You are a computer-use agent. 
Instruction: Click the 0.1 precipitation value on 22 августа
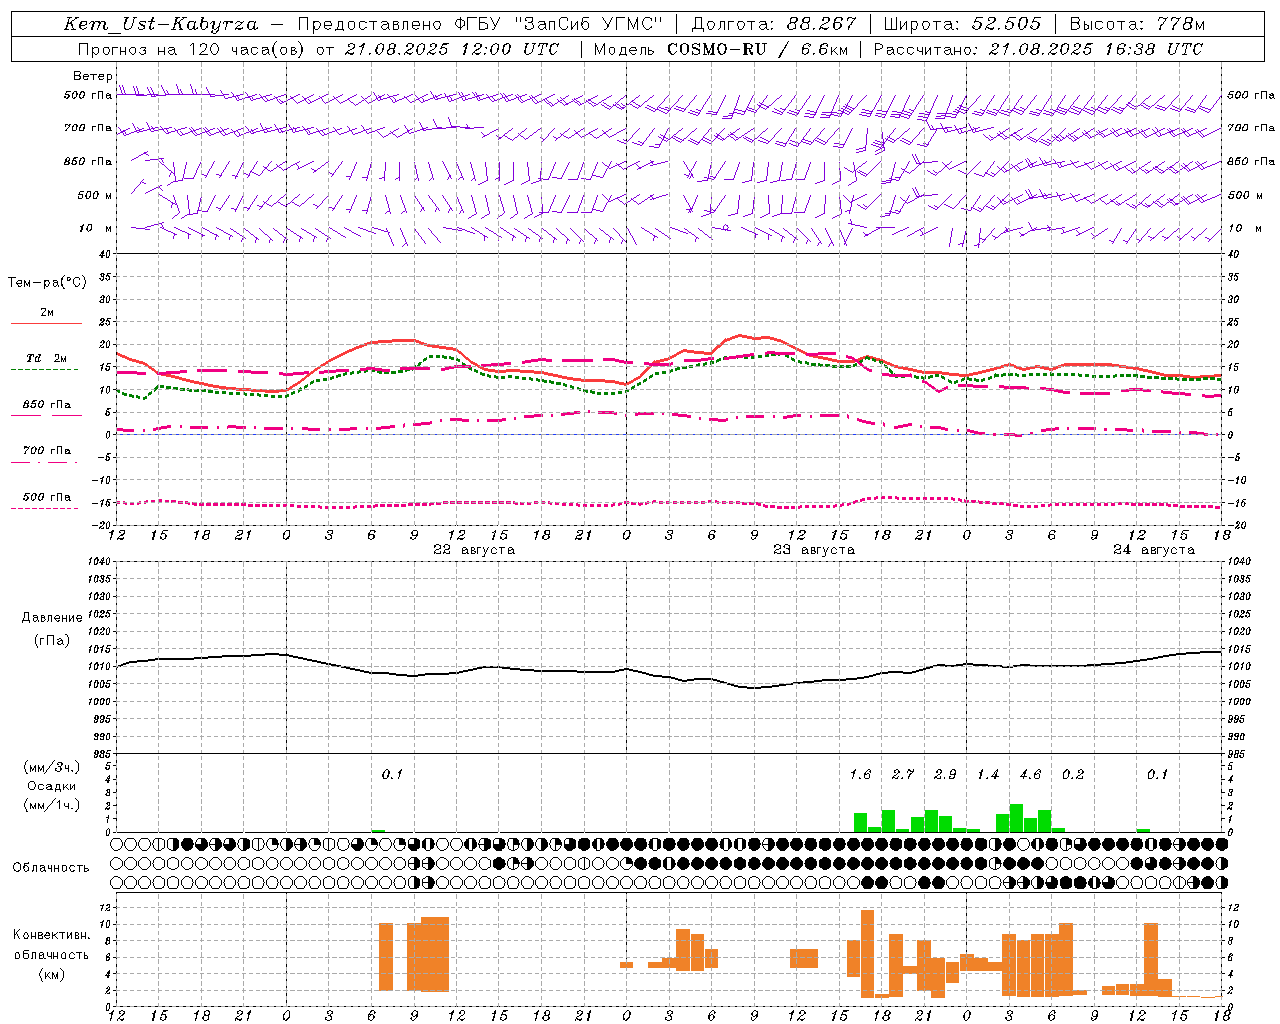[x=392, y=775]
